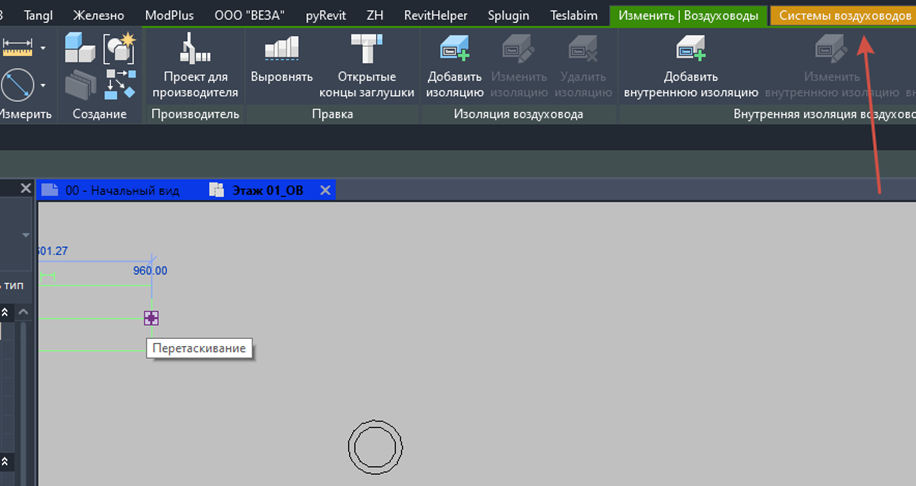
Task: Click the Создание panel title
Action: click(99, 114)
